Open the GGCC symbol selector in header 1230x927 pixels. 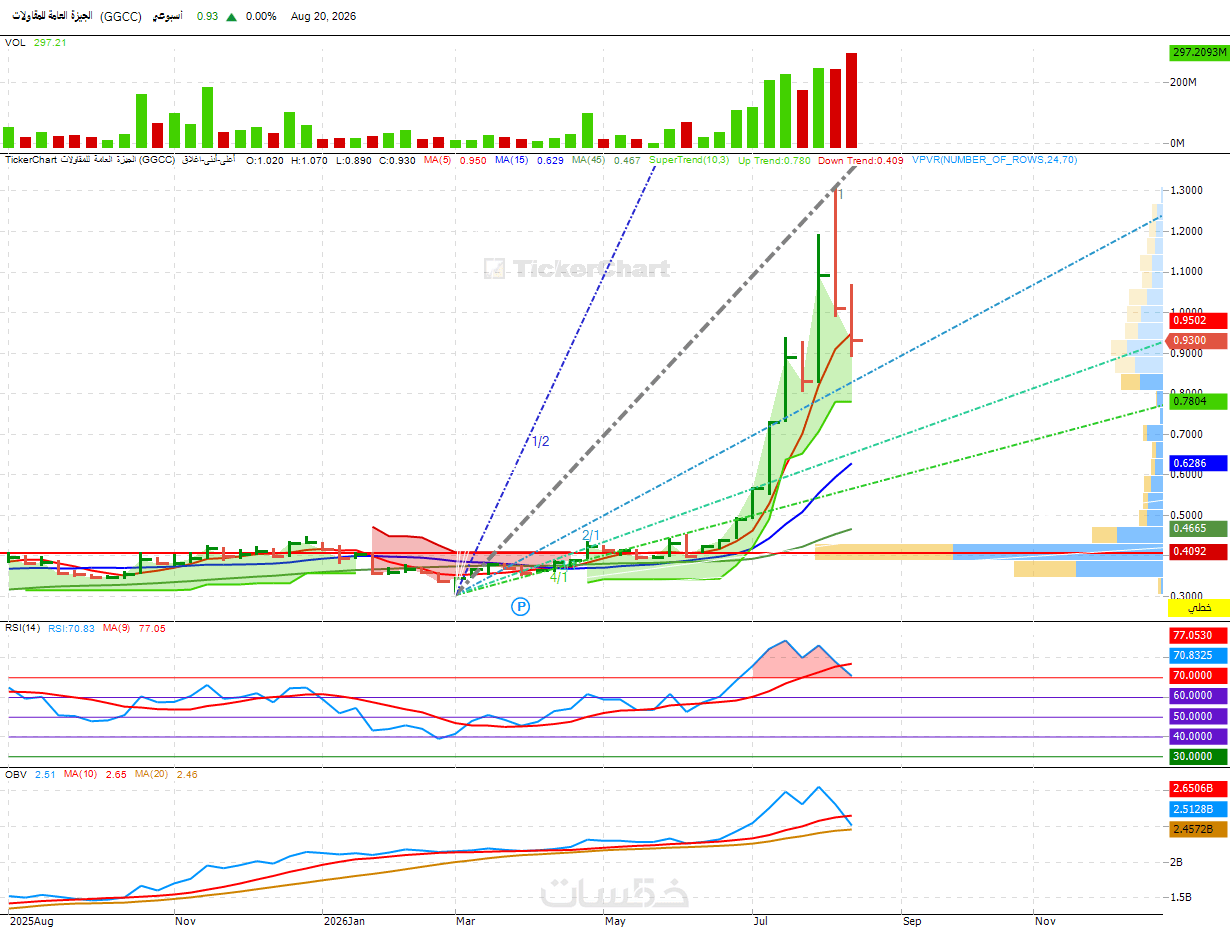121,17
